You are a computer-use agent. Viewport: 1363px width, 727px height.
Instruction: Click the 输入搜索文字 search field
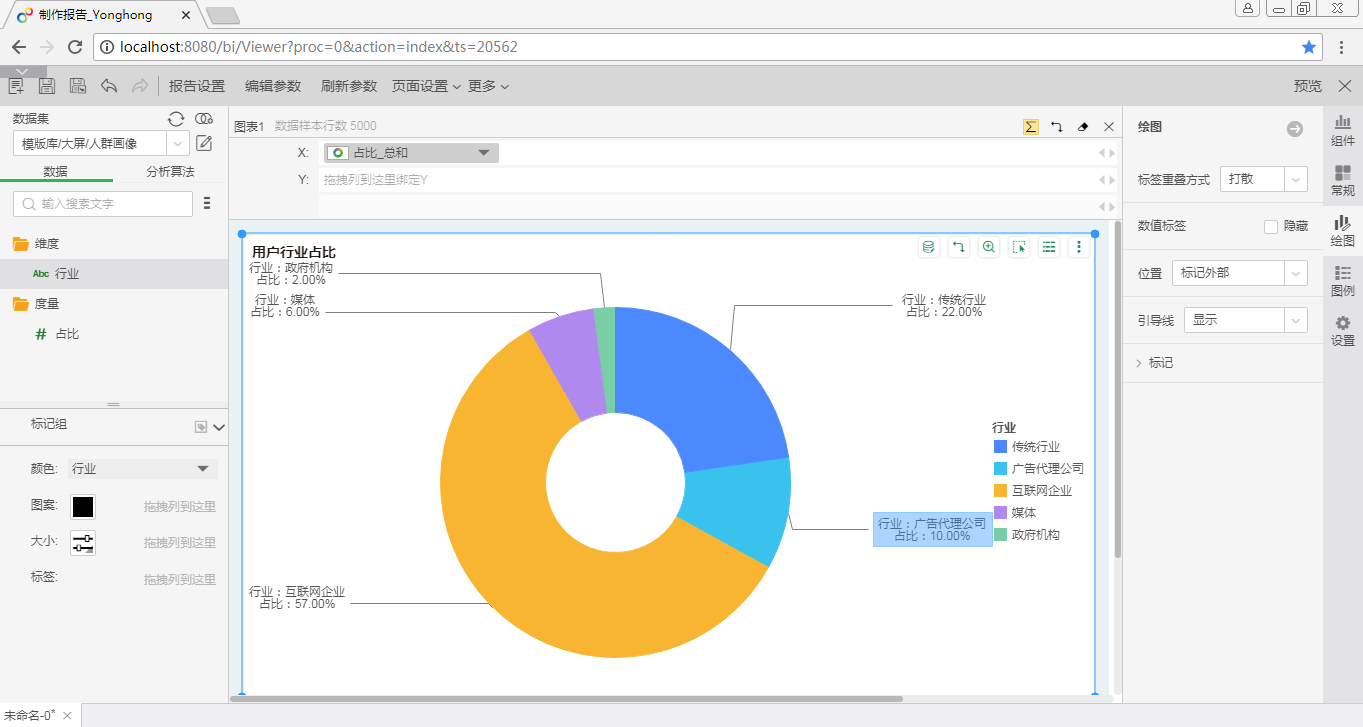pyautogui.click(x=103, y=203)
